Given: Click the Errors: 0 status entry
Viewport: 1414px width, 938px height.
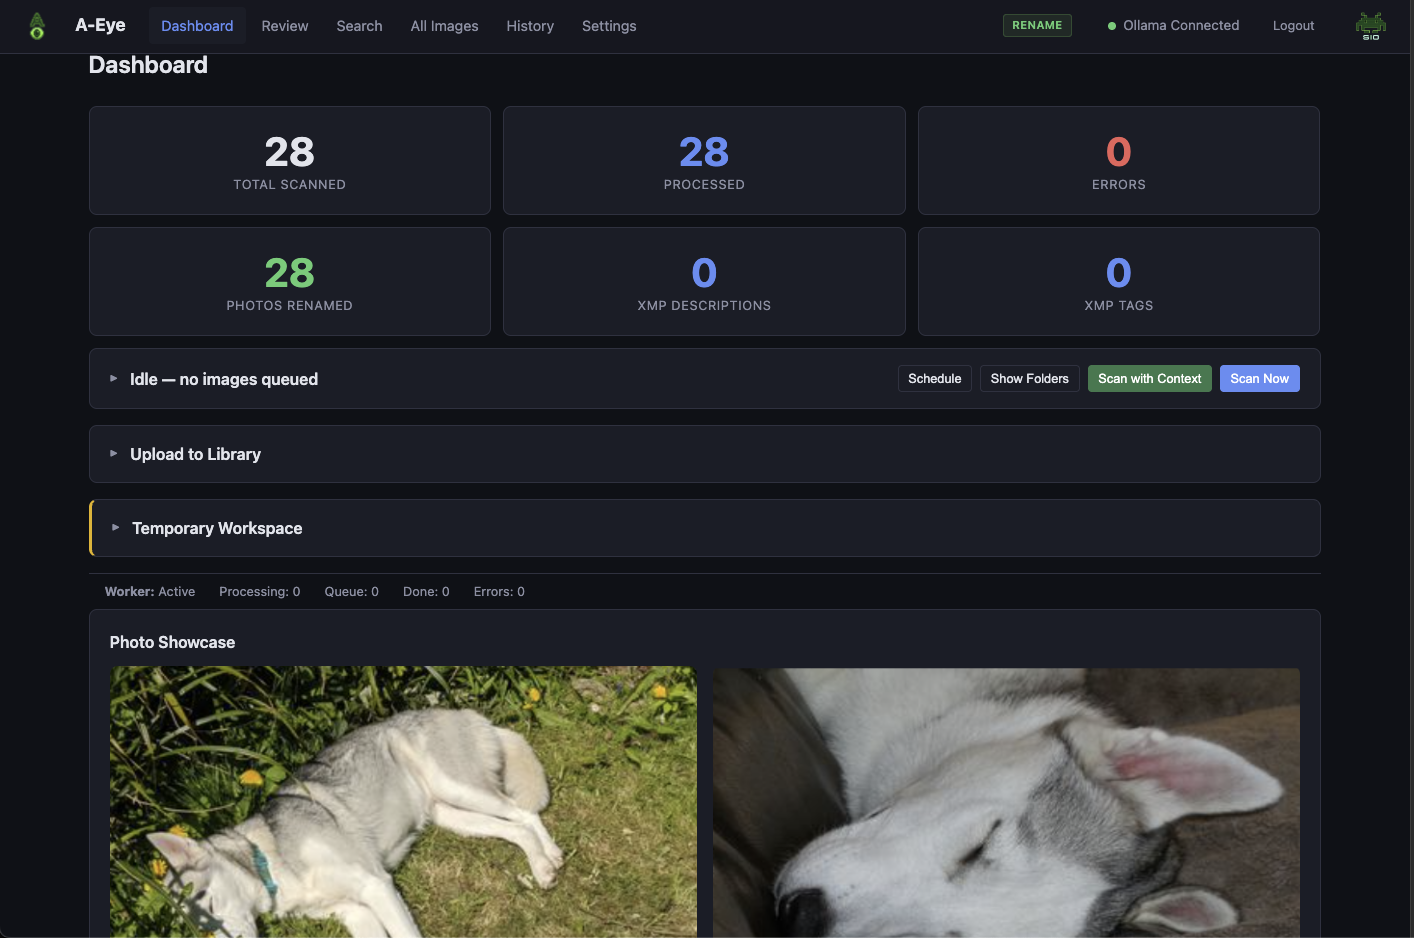Looking at the screenshot, I should (x=499, y=592).
